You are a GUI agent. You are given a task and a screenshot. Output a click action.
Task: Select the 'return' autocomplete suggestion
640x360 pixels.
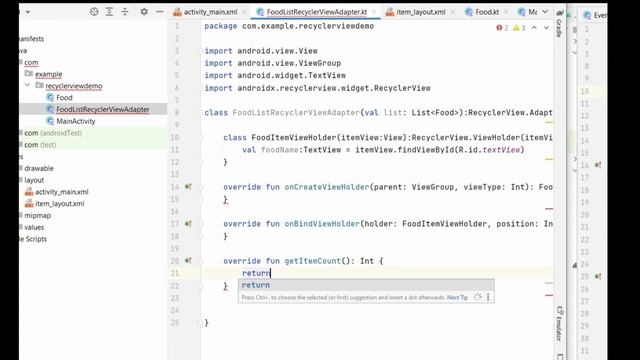point(366,285)
